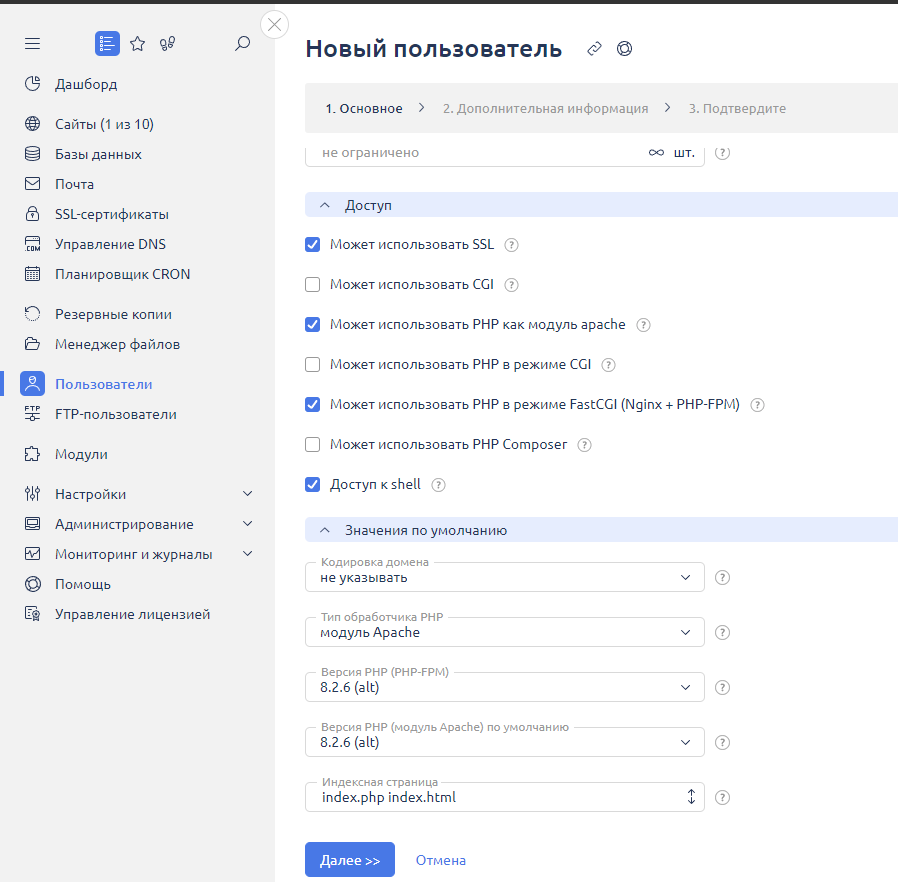The height and width of the screenshot is (882, 898).
Task: Click the infinity icon in limit field
Action: click(656, 153)
